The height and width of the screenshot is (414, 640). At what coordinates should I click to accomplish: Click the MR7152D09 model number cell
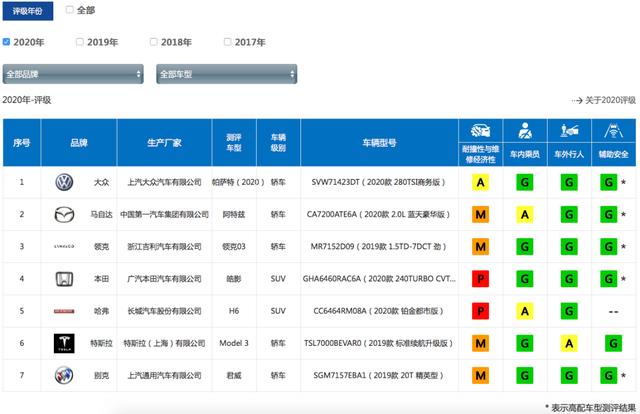378,247
